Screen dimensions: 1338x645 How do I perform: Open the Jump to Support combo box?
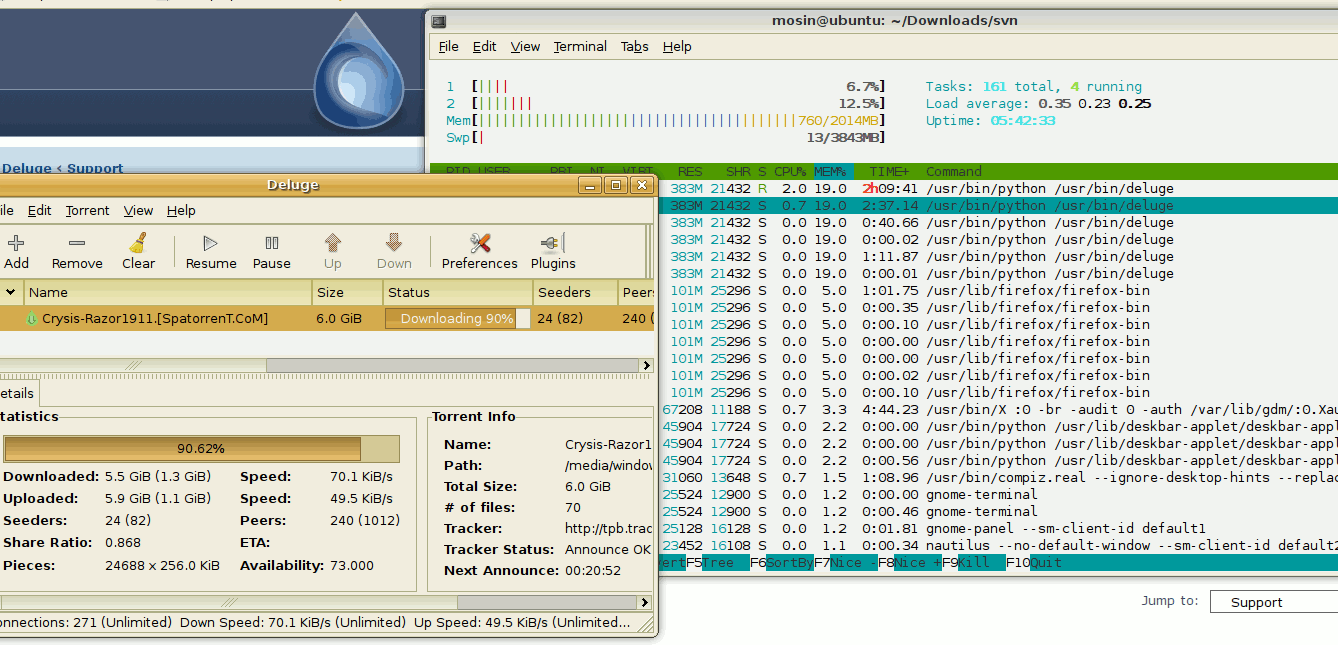click(1273, 602)
